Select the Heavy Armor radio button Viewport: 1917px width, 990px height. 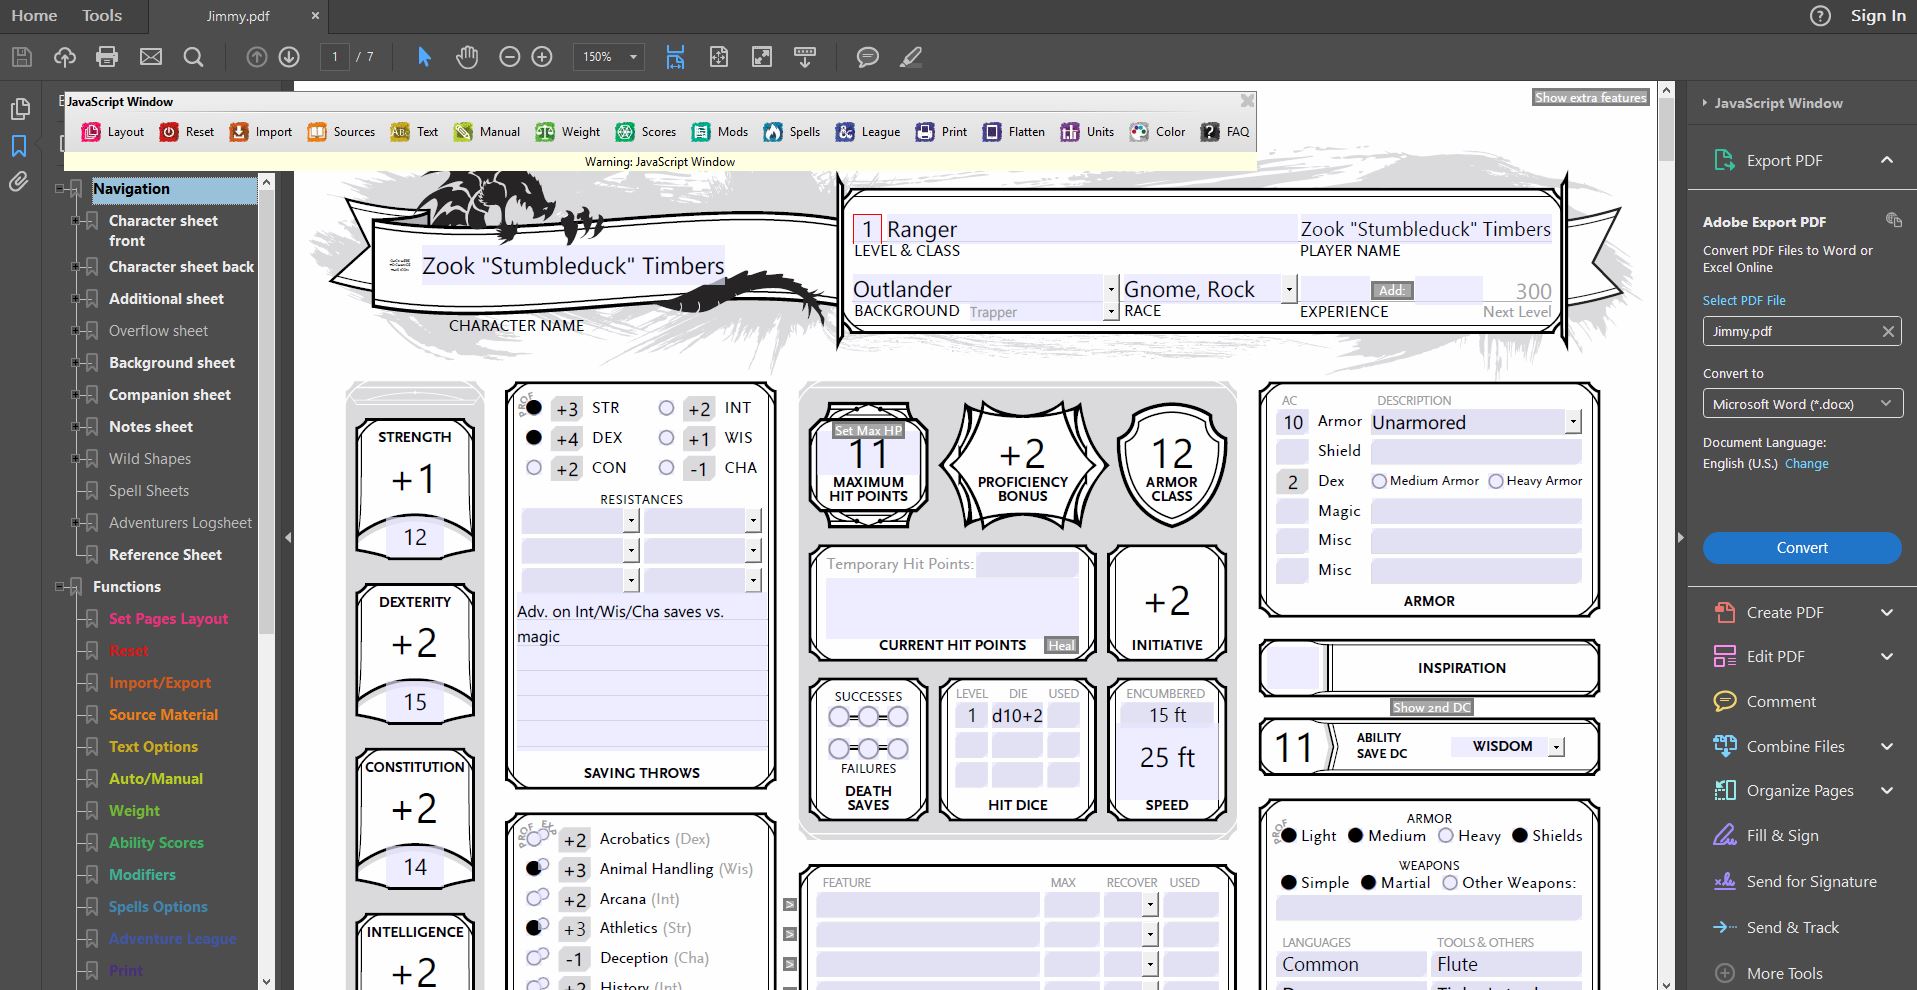point(1496,481)
